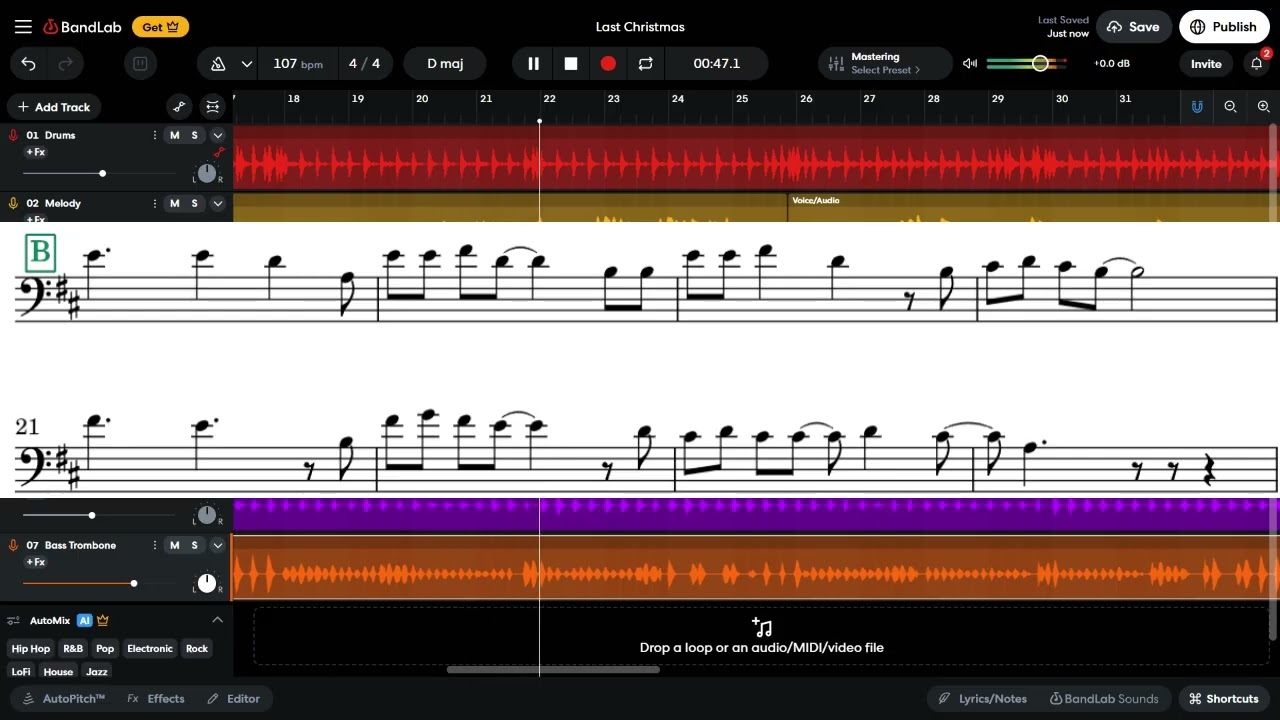Add Fx to the Drums track

pos(35,152)
